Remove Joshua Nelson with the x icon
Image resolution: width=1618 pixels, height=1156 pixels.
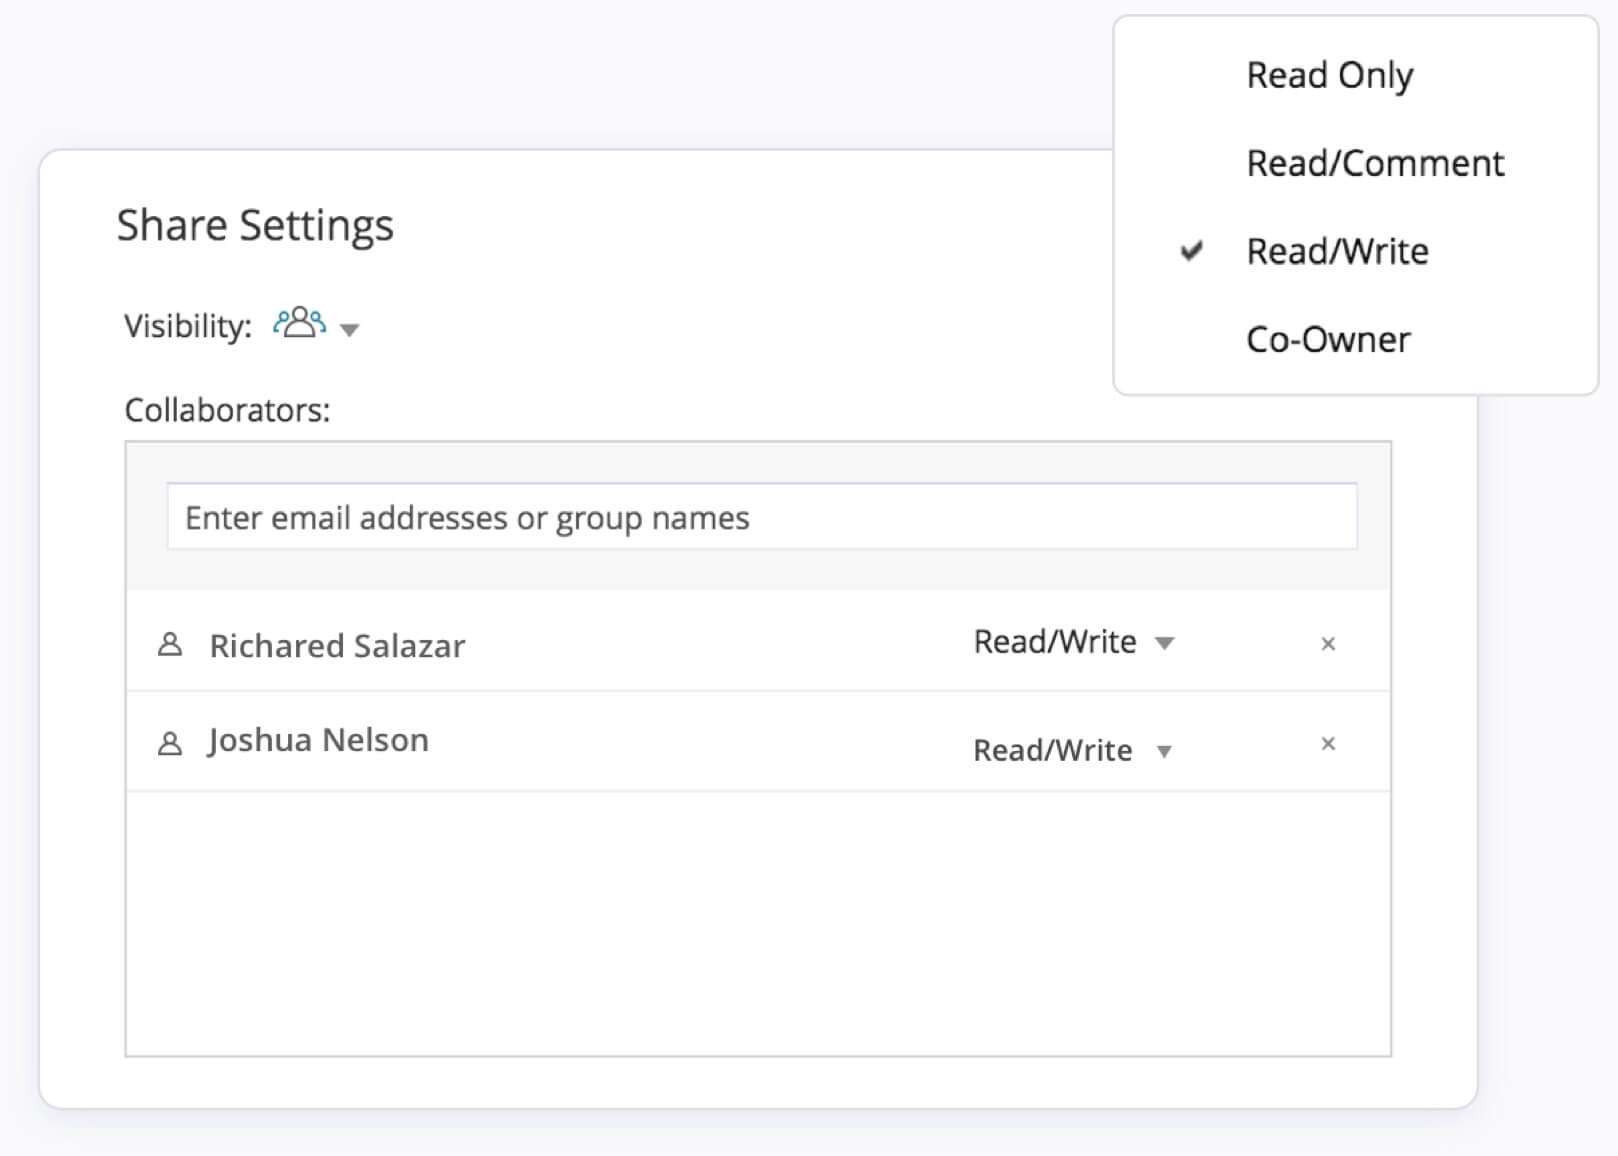pyautogui.click(x=1328, y=744)
